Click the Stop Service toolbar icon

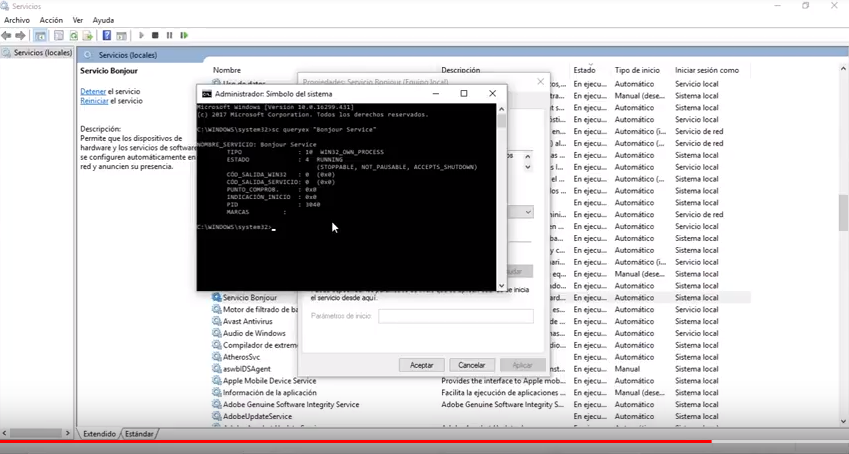pyautogui.click(x=155, y=35)
